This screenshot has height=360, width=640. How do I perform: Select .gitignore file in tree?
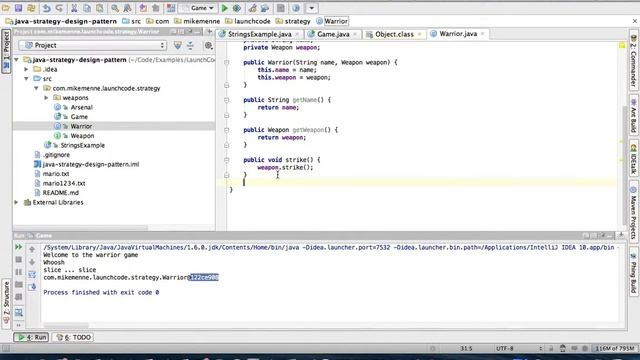click(x=56, y=155)
